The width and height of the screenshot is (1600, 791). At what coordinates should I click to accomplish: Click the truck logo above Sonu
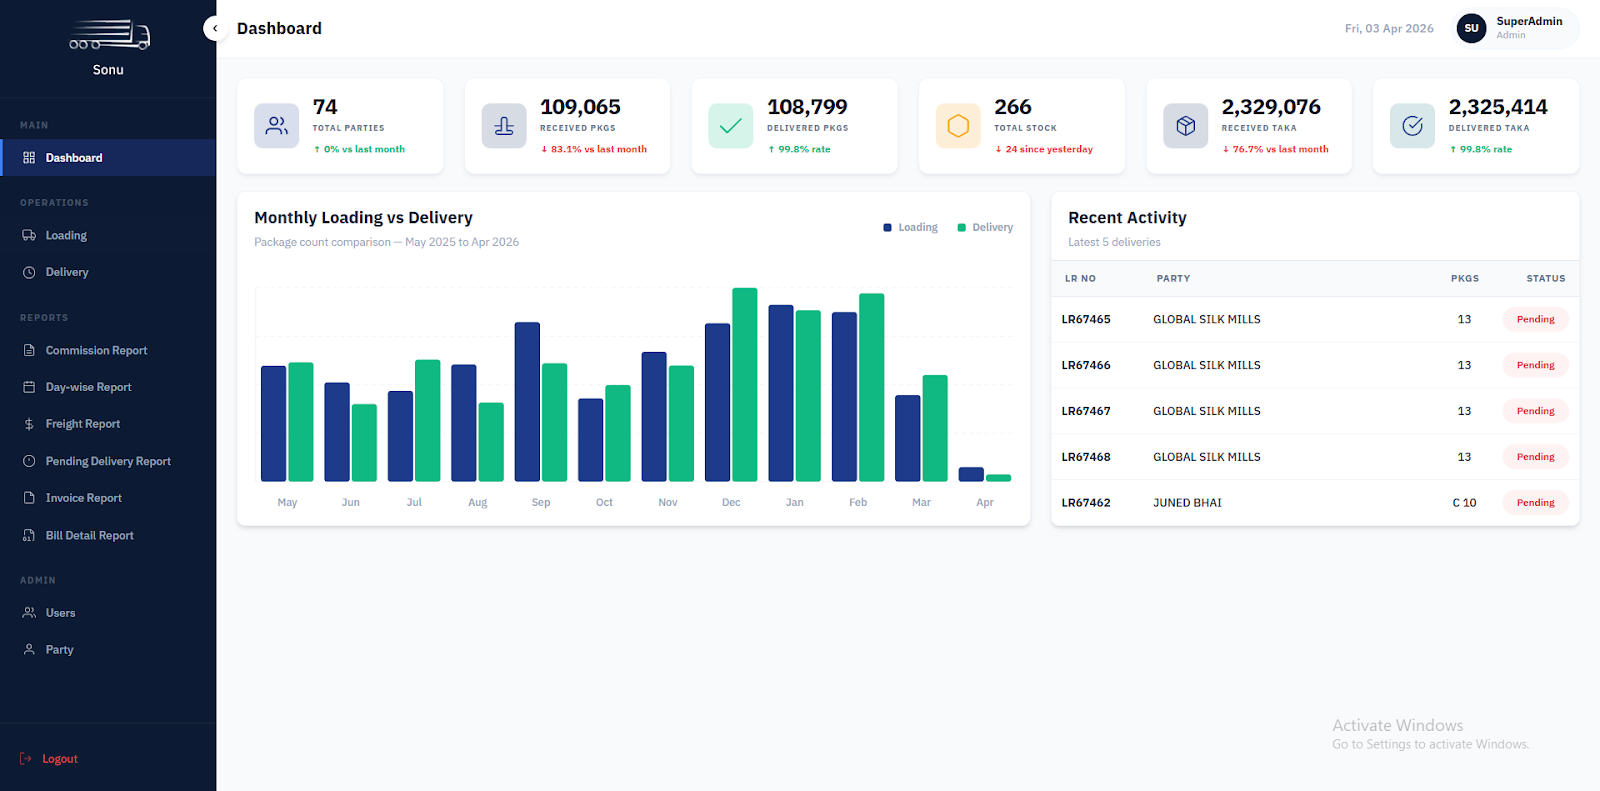[x=109, y=36]
